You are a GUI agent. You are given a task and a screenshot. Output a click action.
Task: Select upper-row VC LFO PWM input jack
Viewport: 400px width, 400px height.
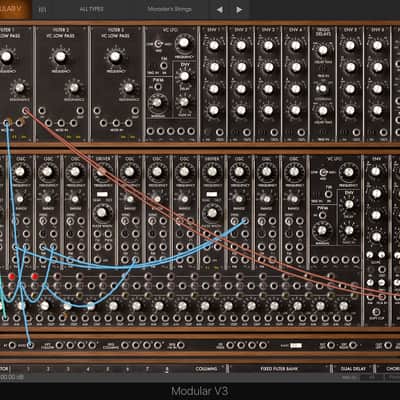click(x=158, y=87)
